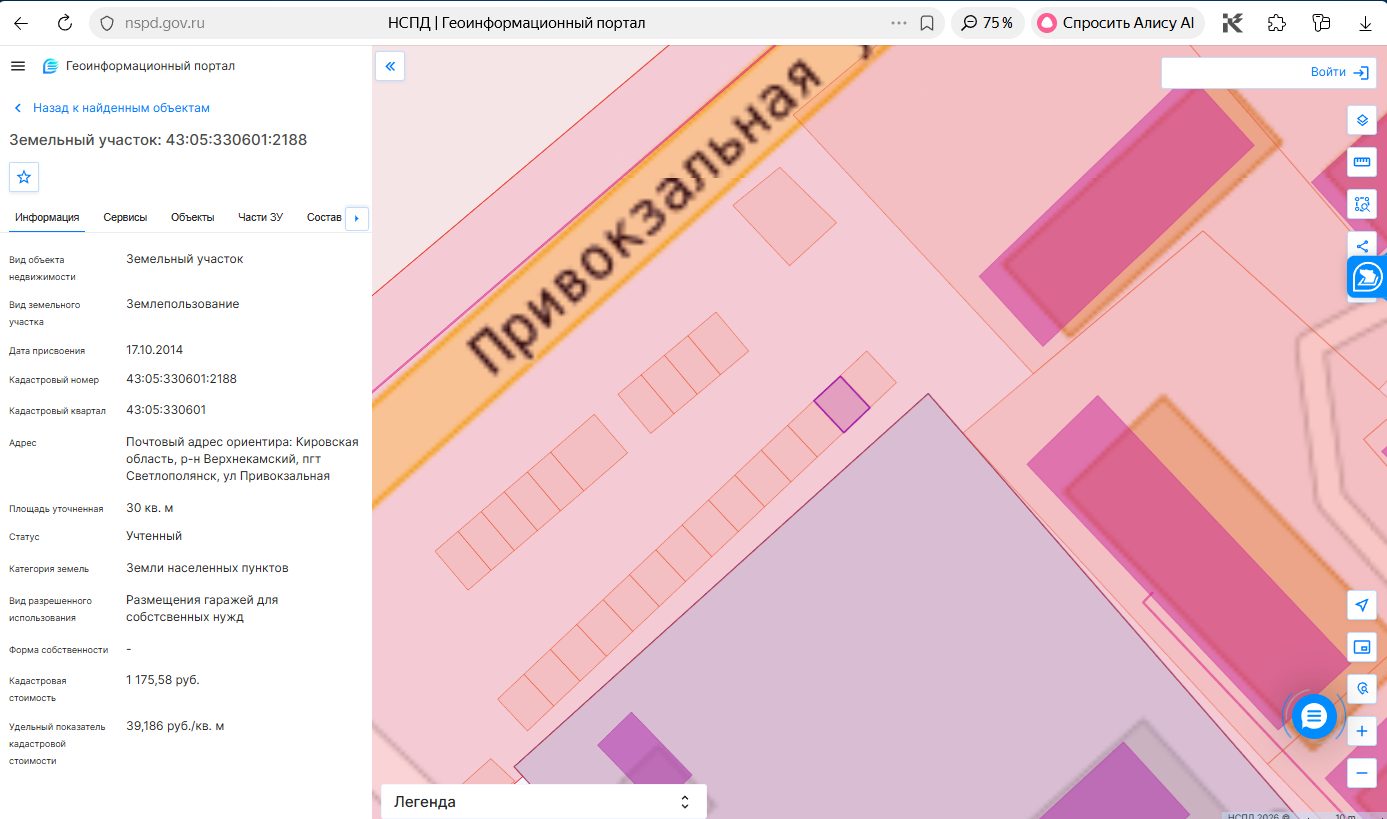Viewport: 1387px width, 819px height.
Task: Reload the browser page
Action: tap(65, 22)
